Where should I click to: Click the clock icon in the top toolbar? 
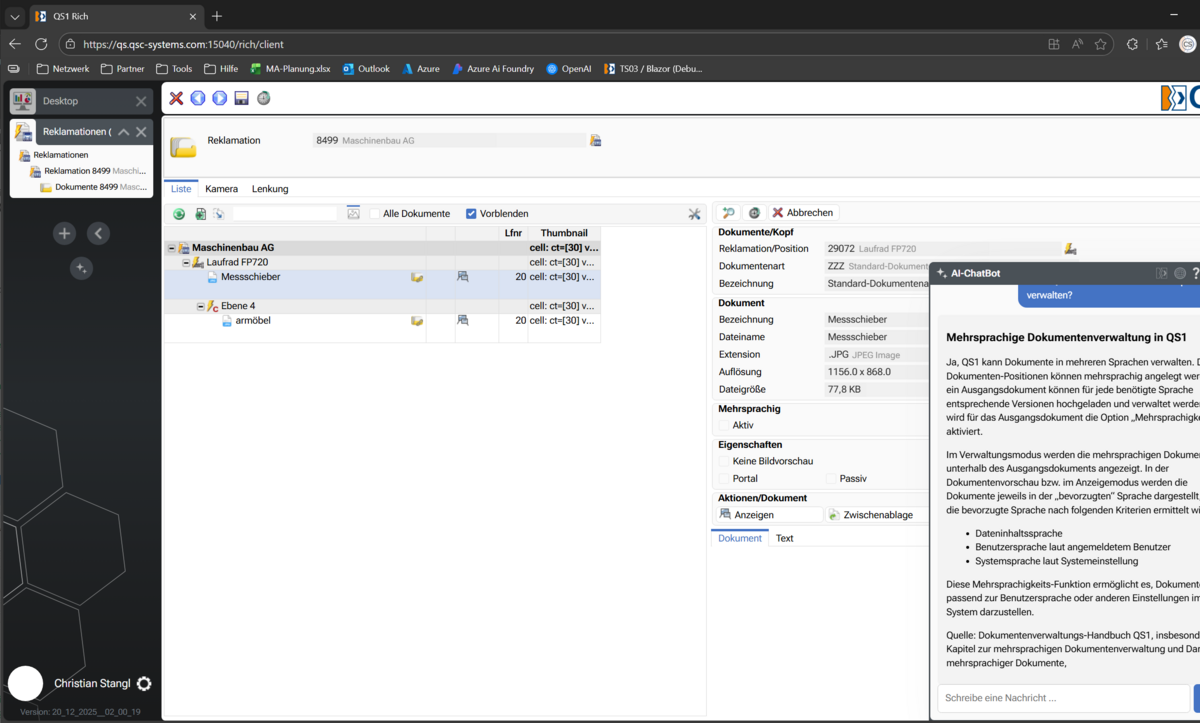coord(264,98)
